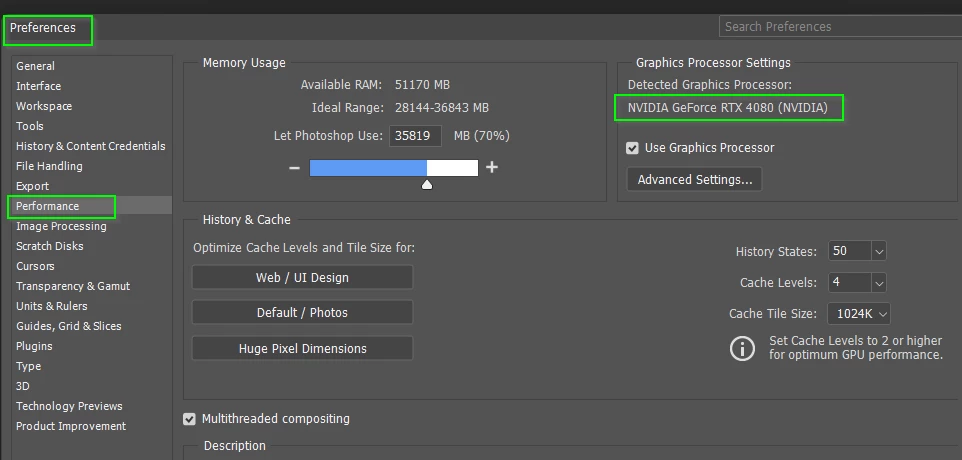Choose Web / UI Design optimization
The image size is (962, 460).
click(302, 277)
